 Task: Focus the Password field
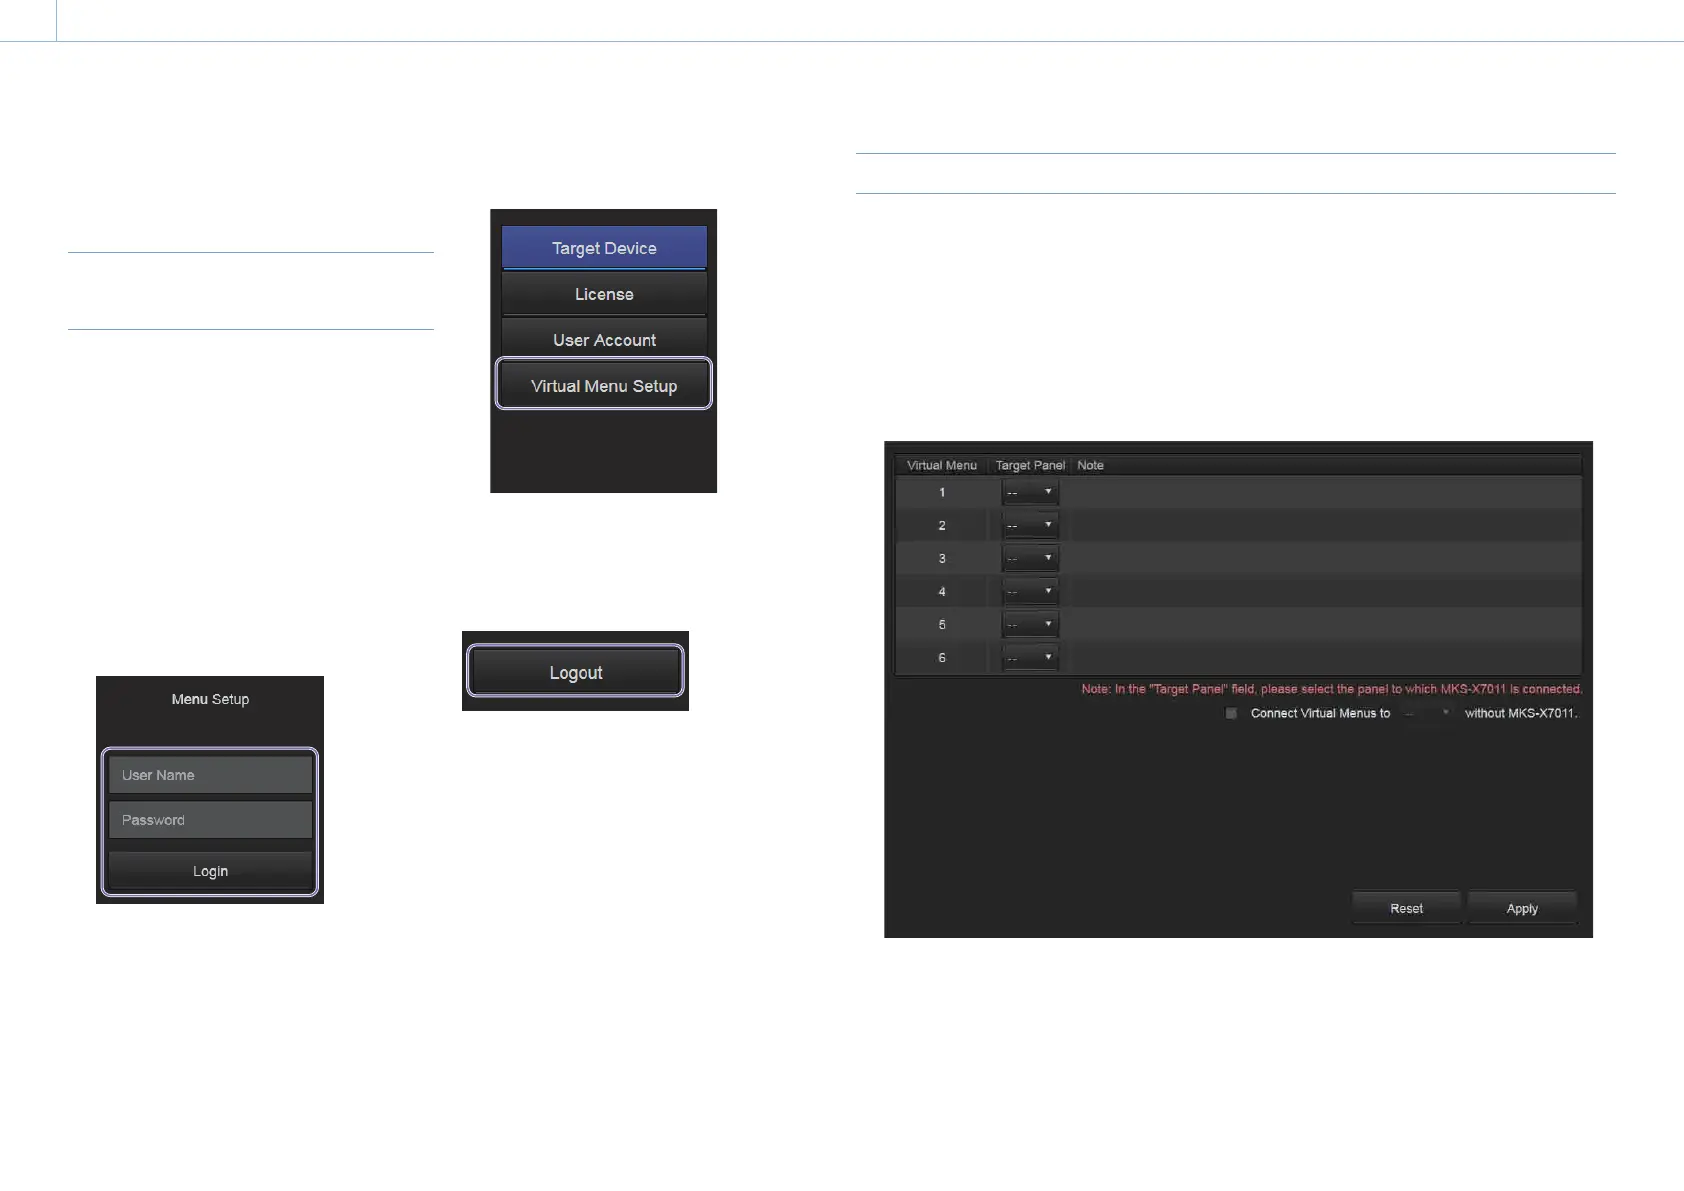[x=210, y=820]
